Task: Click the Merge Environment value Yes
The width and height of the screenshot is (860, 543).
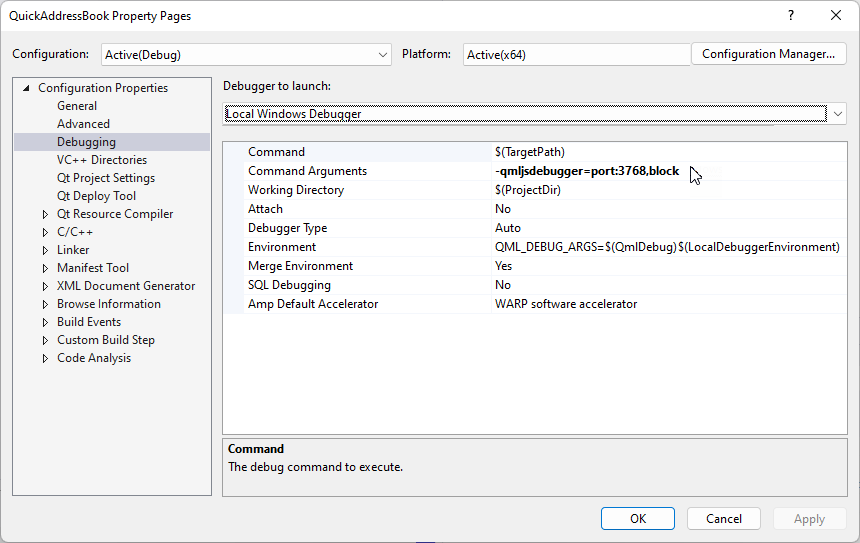Action: click(503, 266)
